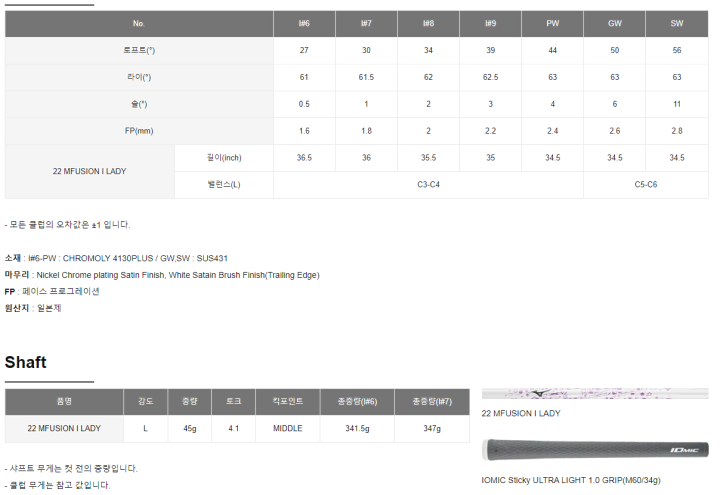The height and width of the screenshot is (495, 720).
Task: Click the 22 MFUSION I LADY spec-table label
Action: [x=90, y=171]
